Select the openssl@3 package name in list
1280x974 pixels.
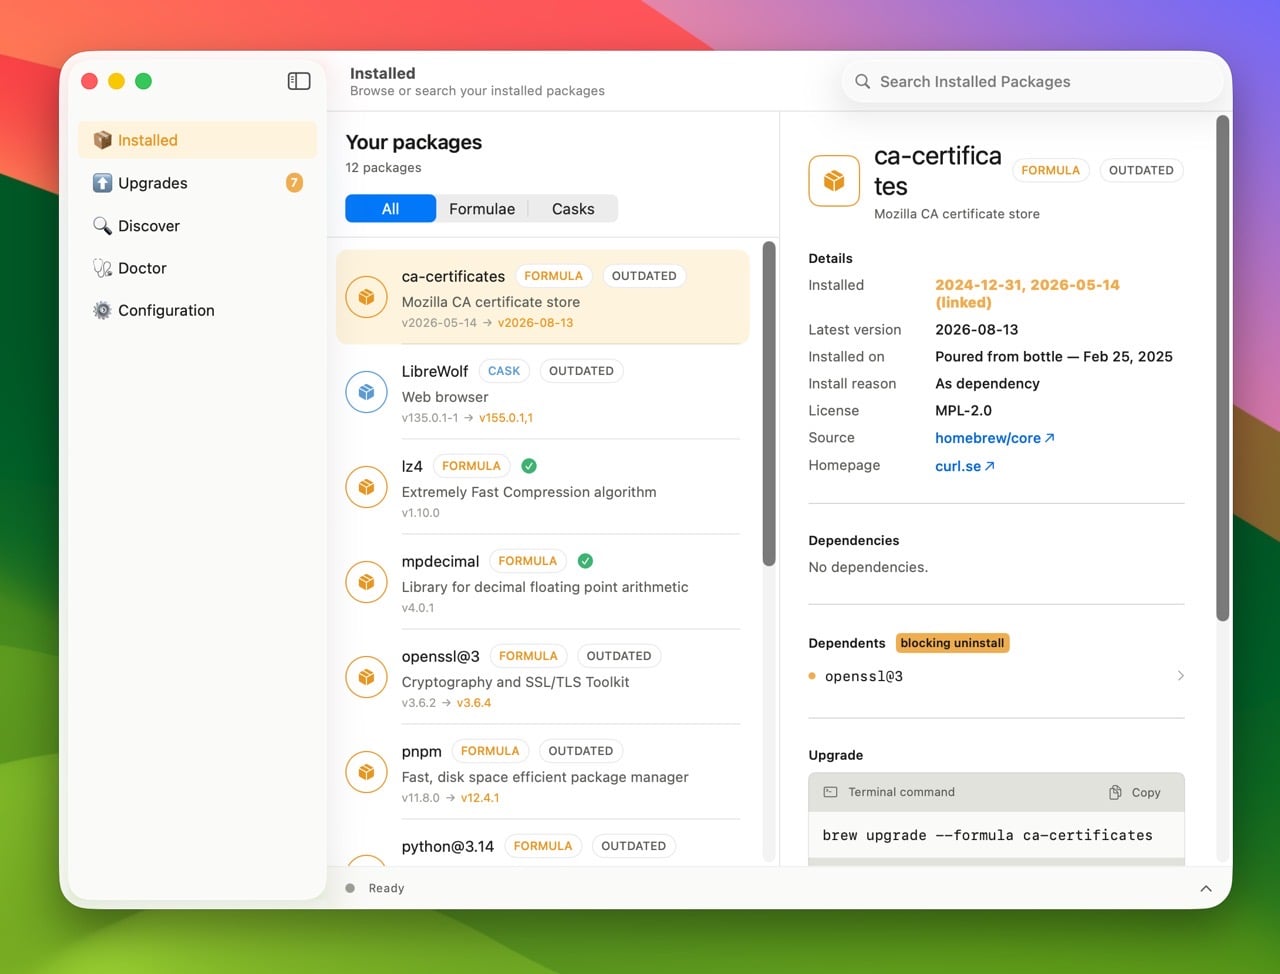(440, 656)
